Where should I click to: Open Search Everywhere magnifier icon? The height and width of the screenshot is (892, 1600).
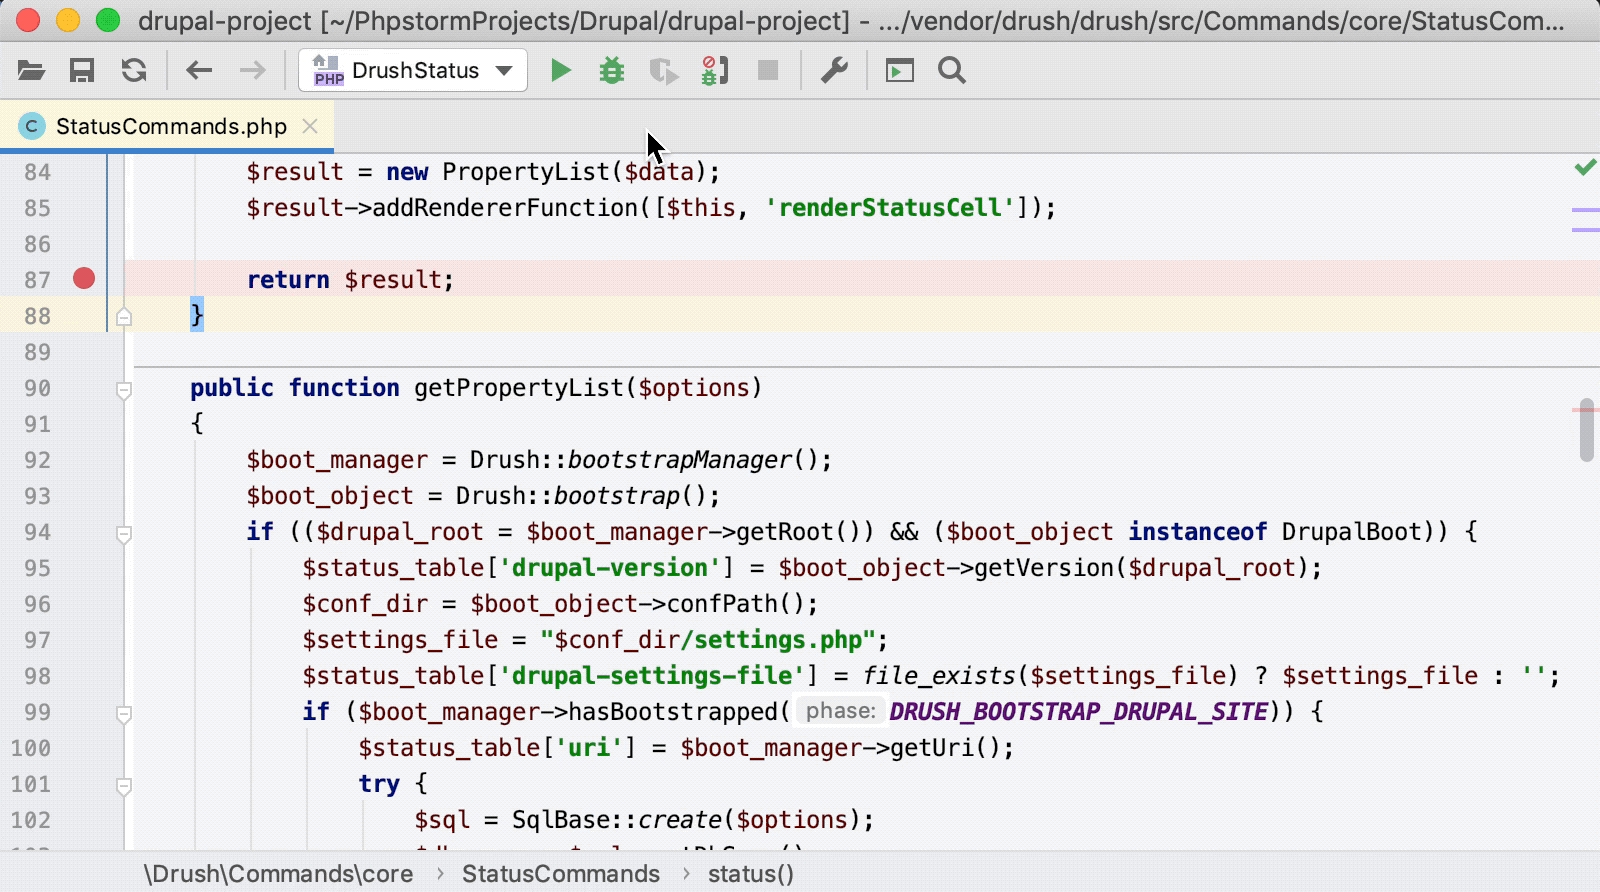(952, 71)
